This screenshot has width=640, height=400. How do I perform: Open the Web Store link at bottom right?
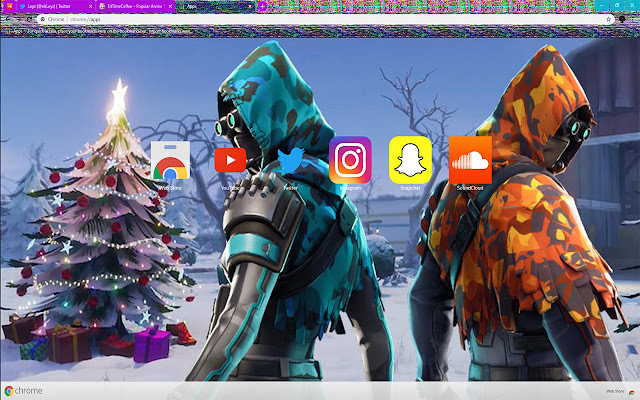point(620,391)
